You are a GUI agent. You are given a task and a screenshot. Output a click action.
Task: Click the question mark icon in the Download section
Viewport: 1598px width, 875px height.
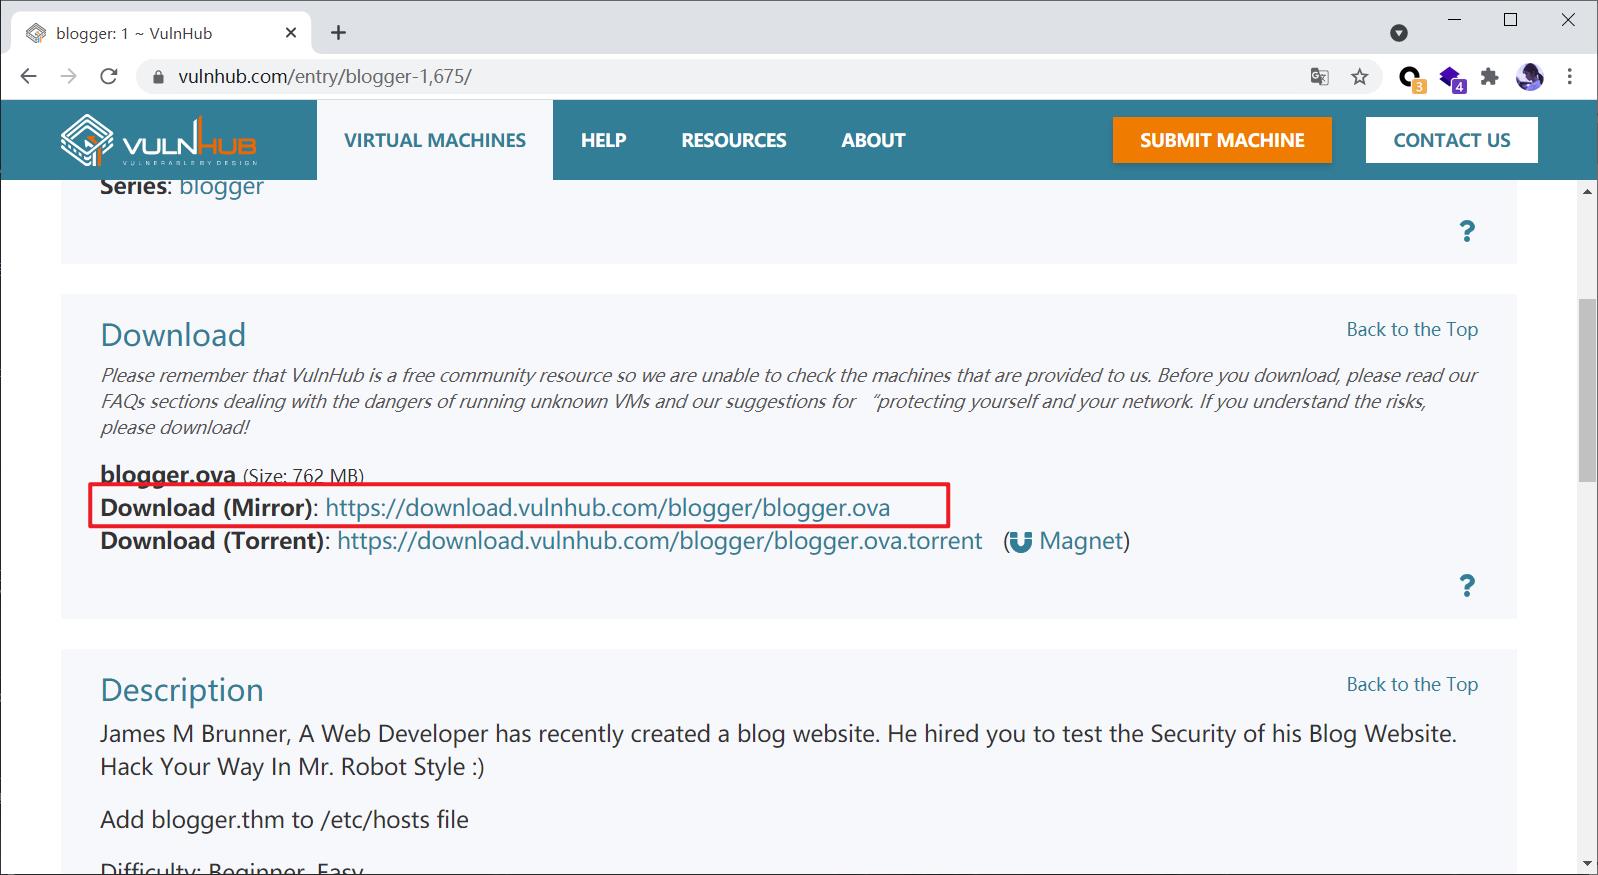1467,586
